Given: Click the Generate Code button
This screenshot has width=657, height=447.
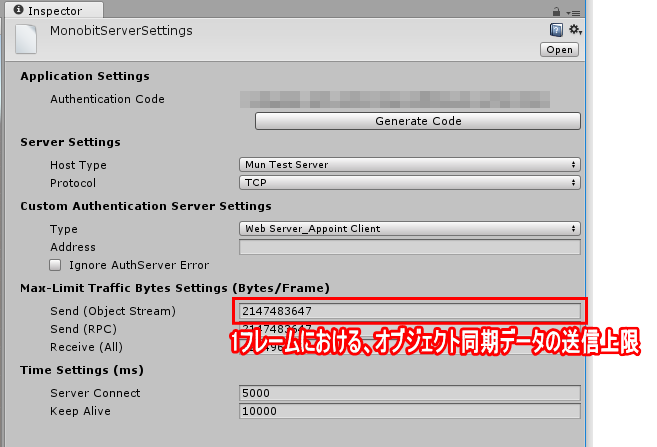Looking at the screenshot, I should pyautogui.click(x=418, y=121).
